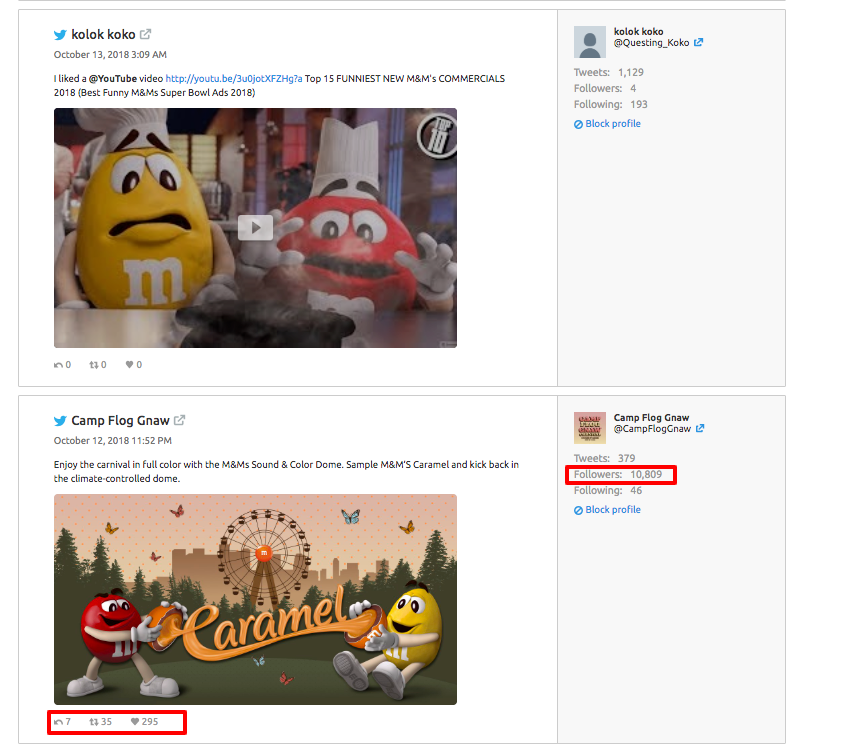Click the retweet icon on kolok koko's tweet

pos(93,364)
